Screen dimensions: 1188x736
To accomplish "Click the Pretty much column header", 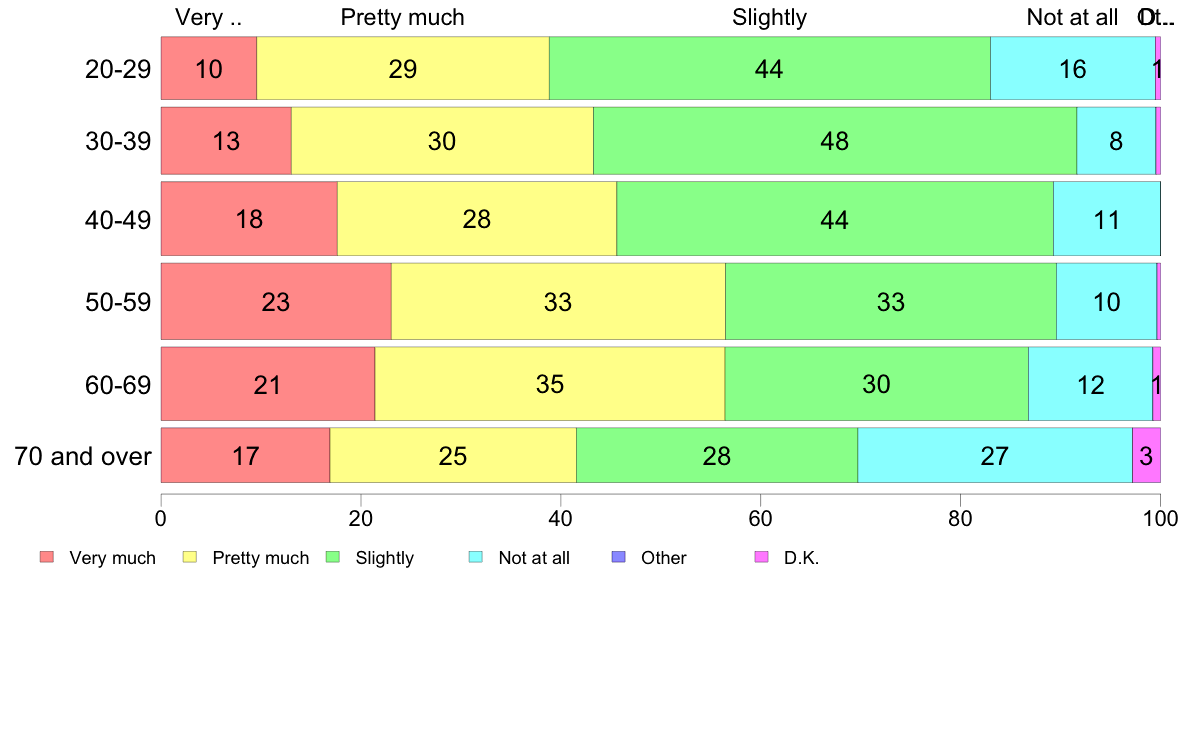I will (402, 17).
